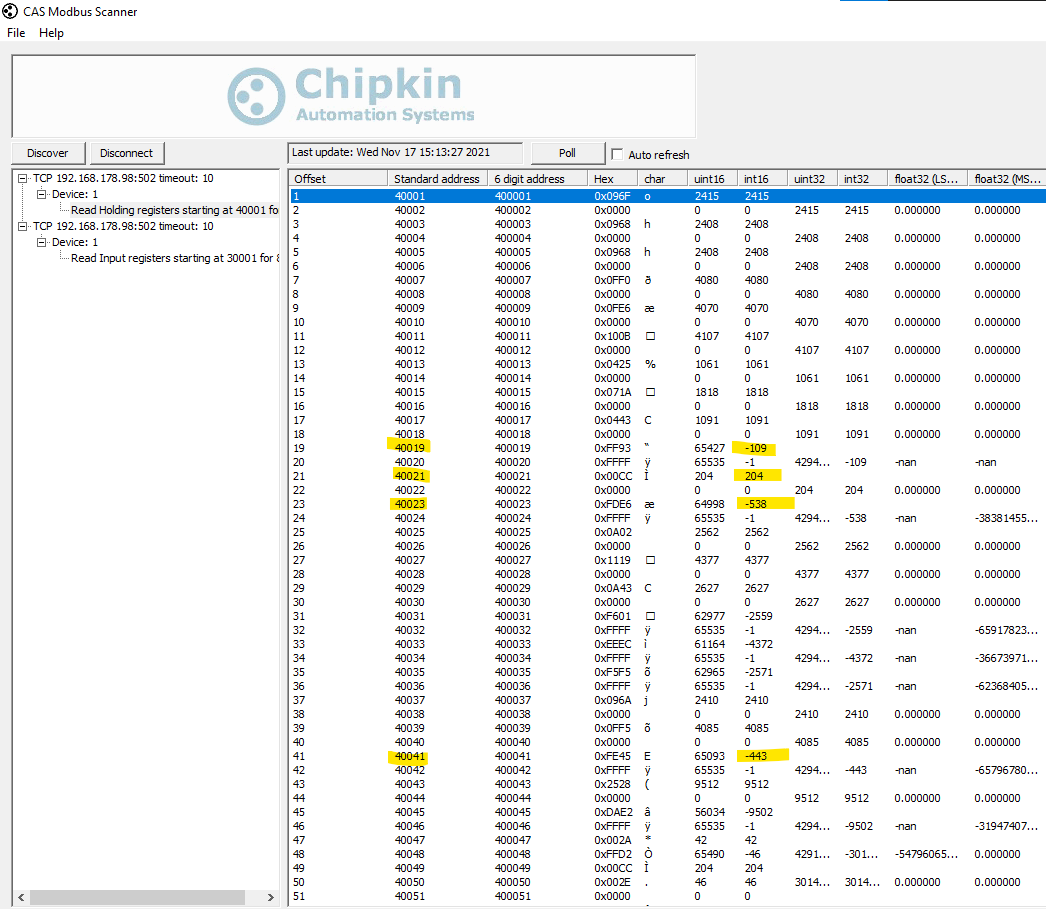The width and height of the screenshot is (1046, 909).
Task: Click 6 digit address cell 400013
Action: point(513,364)
